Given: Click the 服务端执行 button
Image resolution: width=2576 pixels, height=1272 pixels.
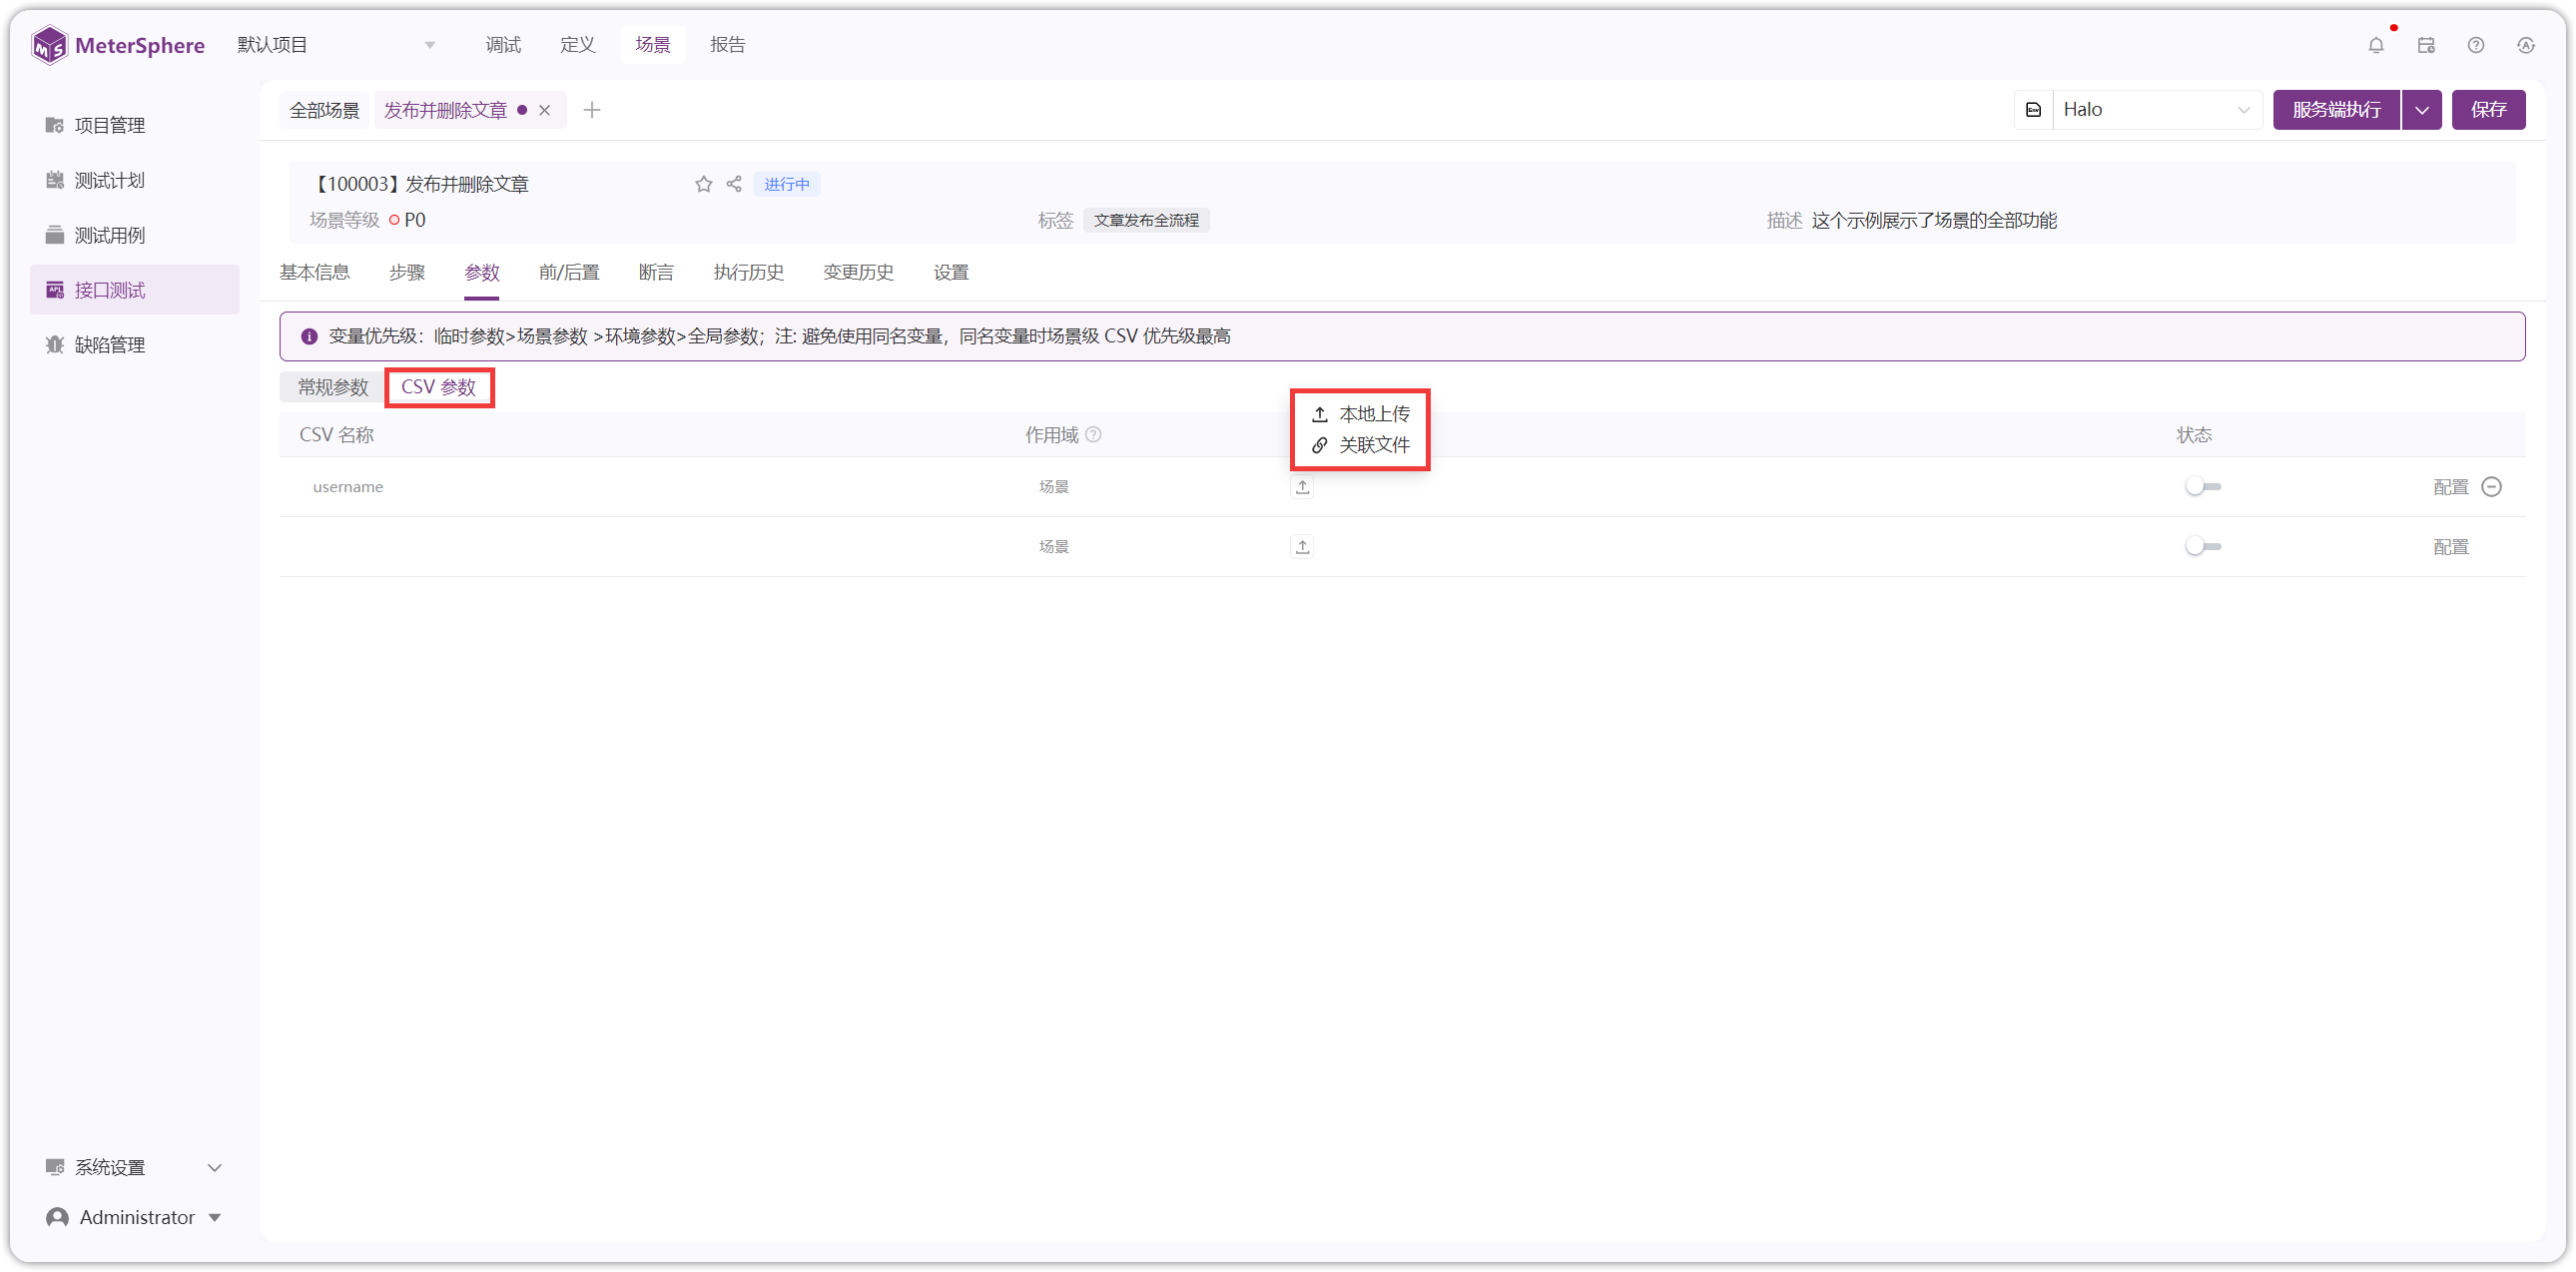Looking at the screenshot, I should (2336, 110).
